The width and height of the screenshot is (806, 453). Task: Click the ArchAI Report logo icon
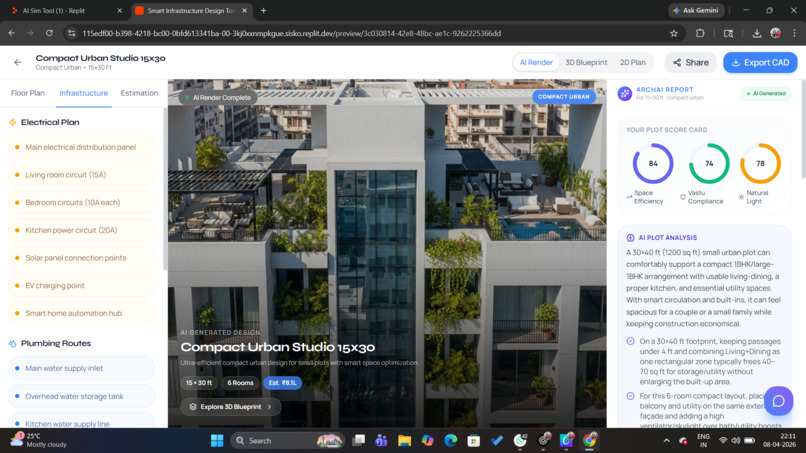(625, 94)
